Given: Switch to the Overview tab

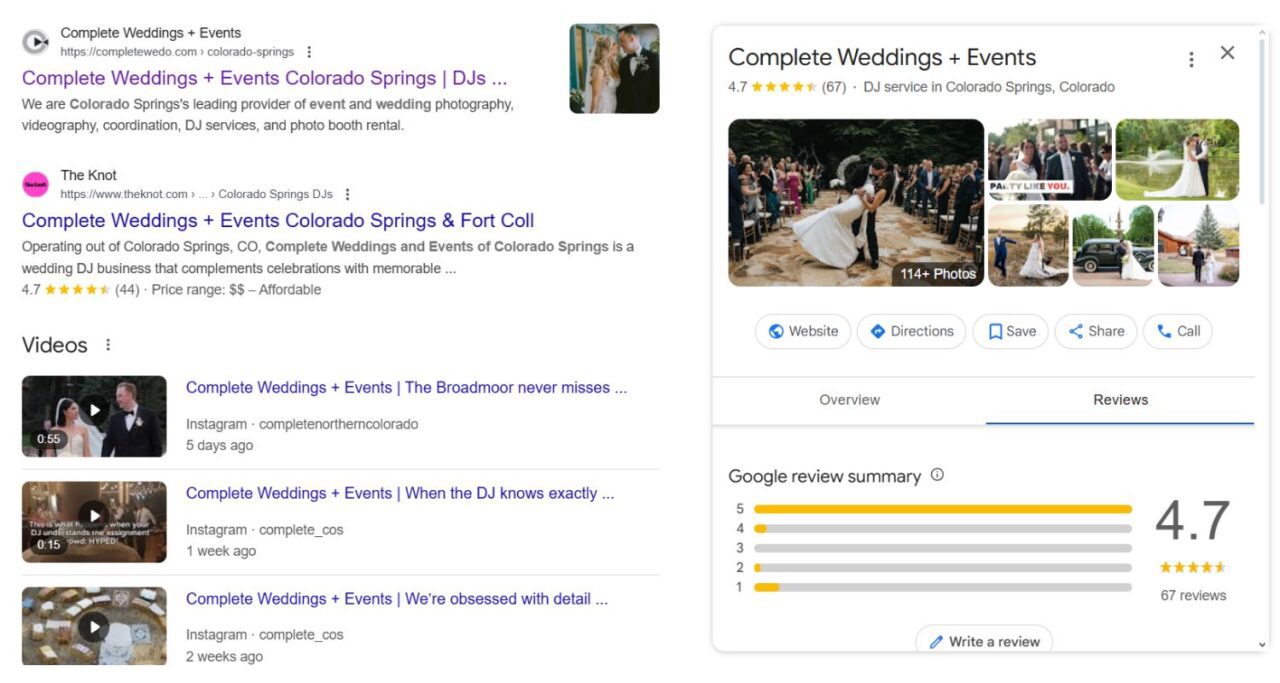Looking at the screenshot, I should (849, 400).
